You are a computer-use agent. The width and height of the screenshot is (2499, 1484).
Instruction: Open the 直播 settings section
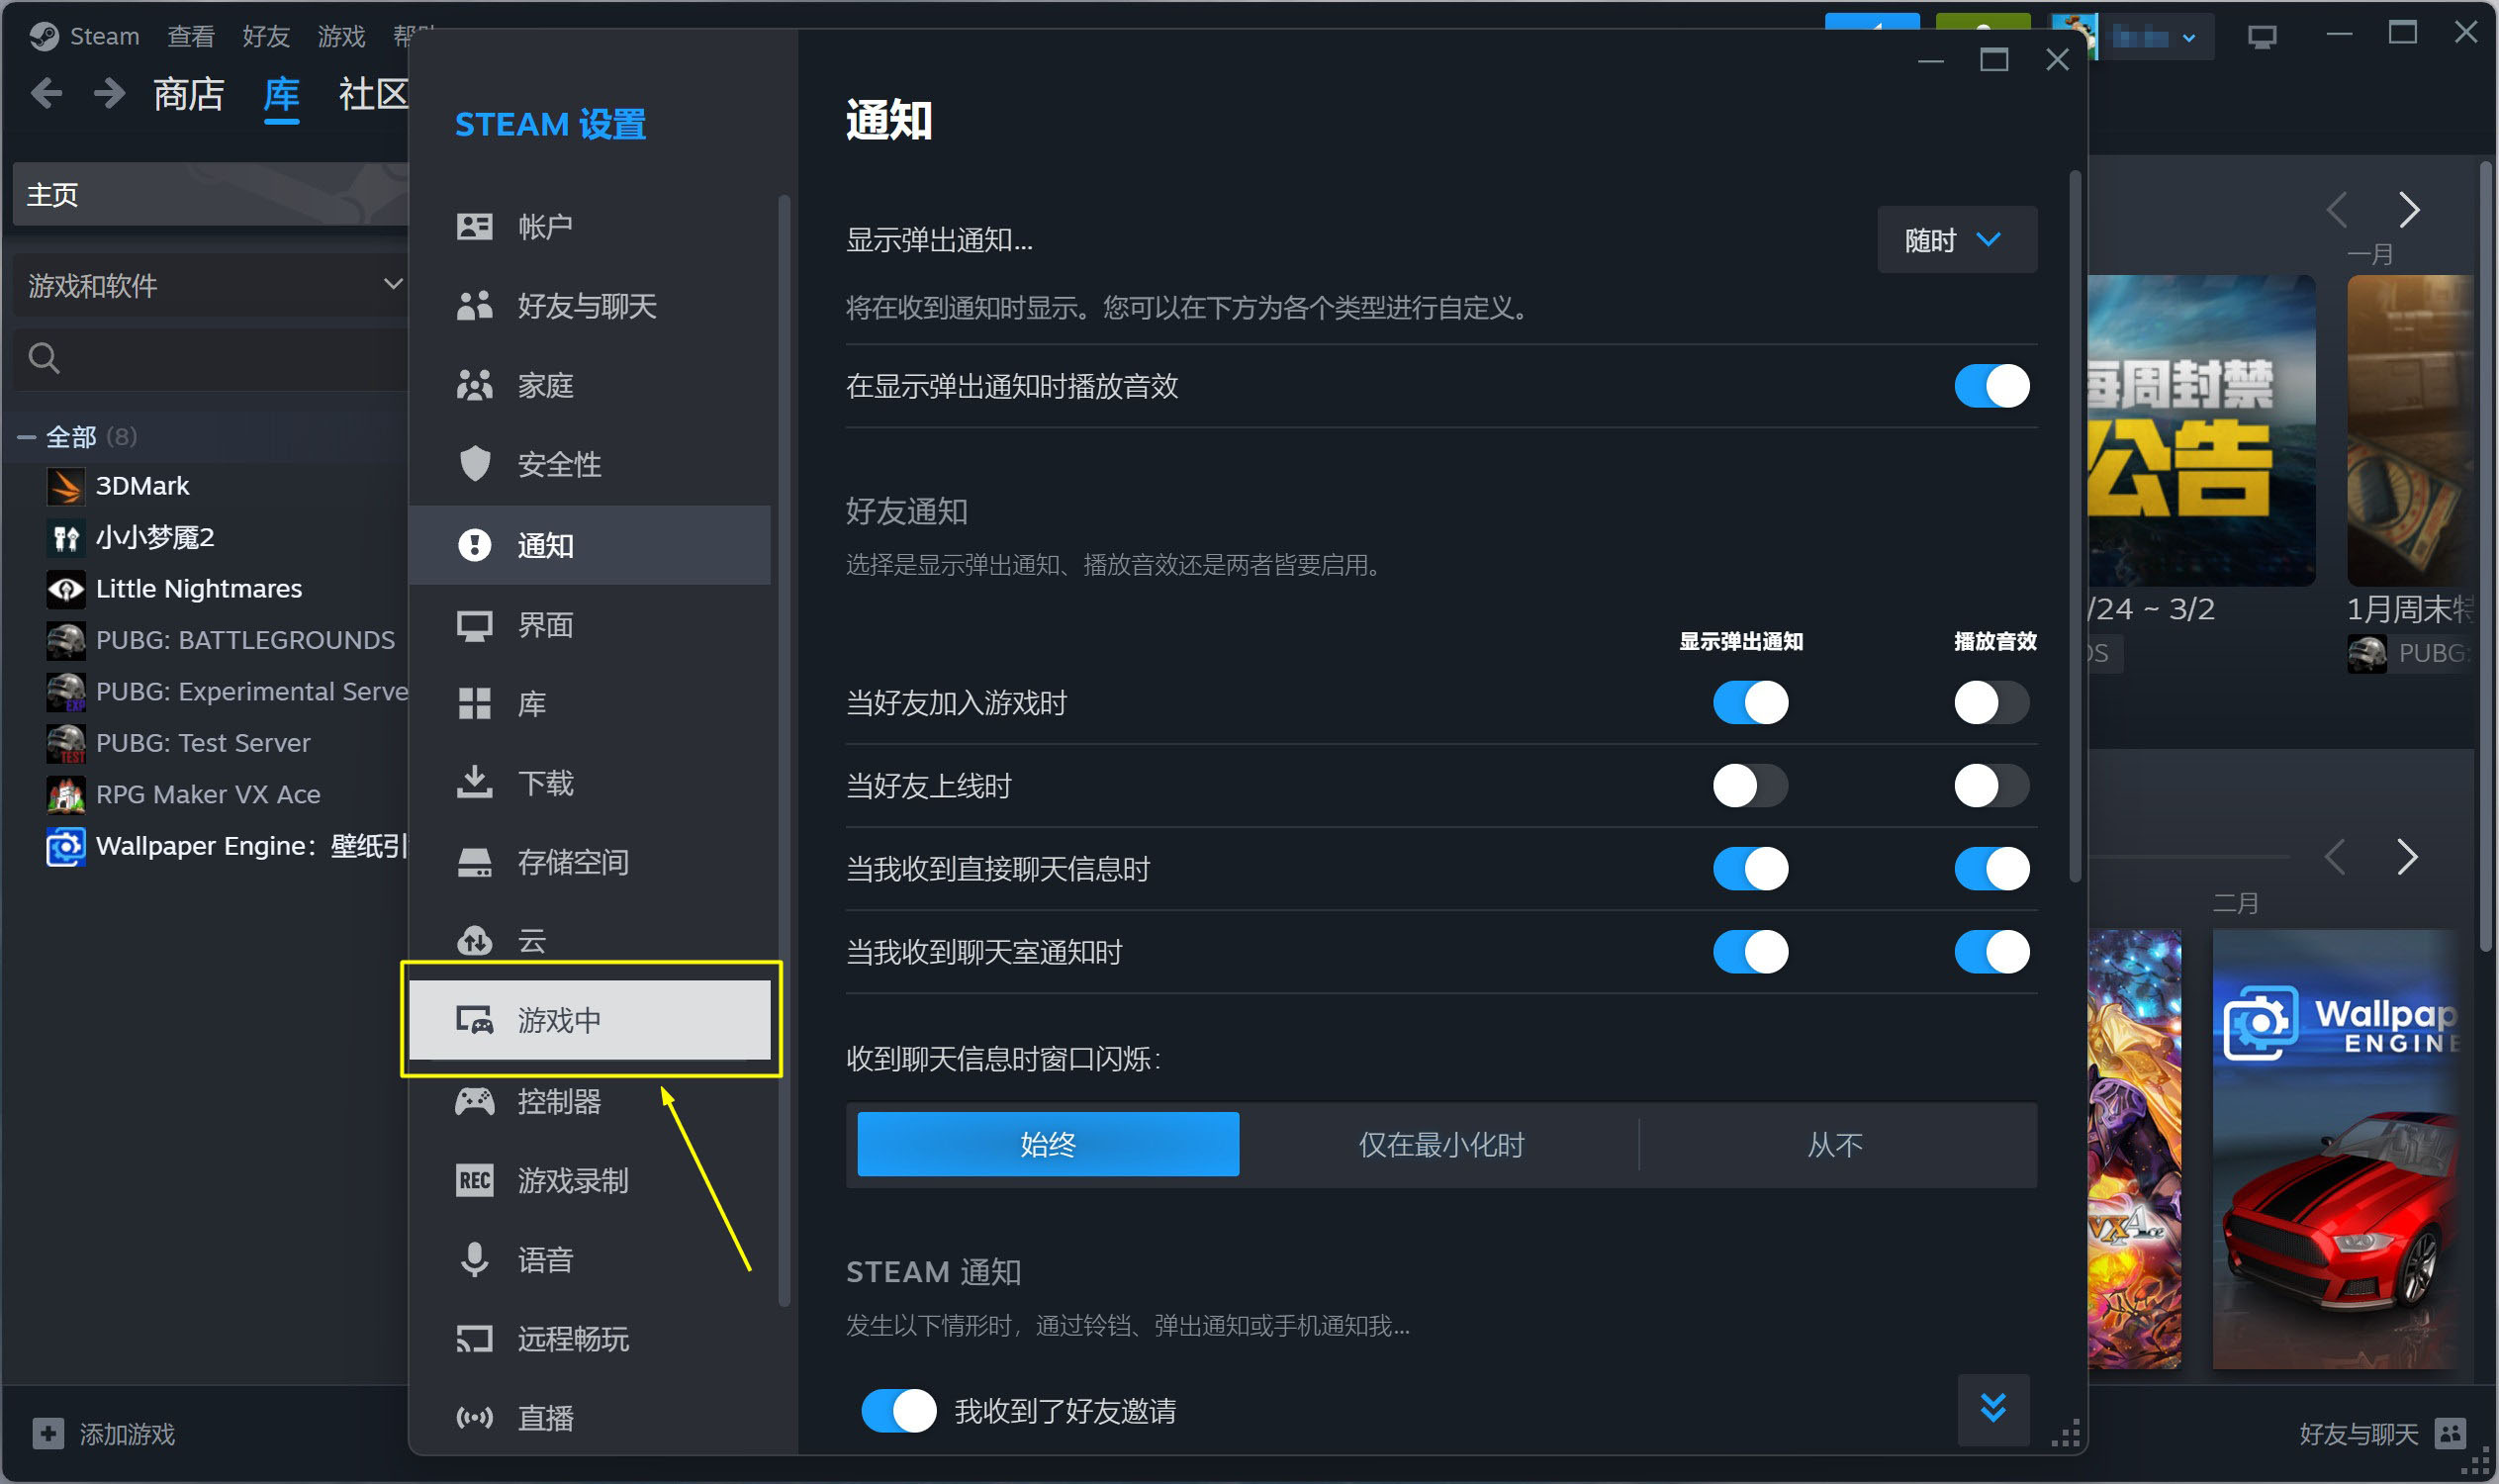(590, 1417)
